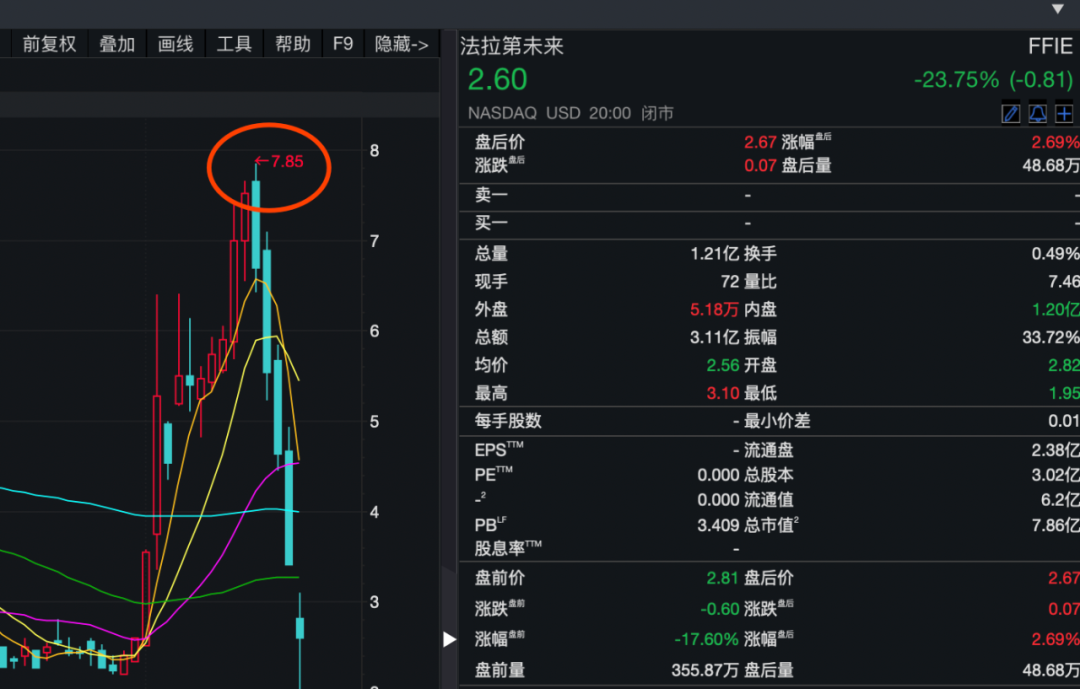Collapse side panel using white arrow on divider
The width and height of the screenshot is (1080, 689).
pyautogui.click(x=449, y=639)
